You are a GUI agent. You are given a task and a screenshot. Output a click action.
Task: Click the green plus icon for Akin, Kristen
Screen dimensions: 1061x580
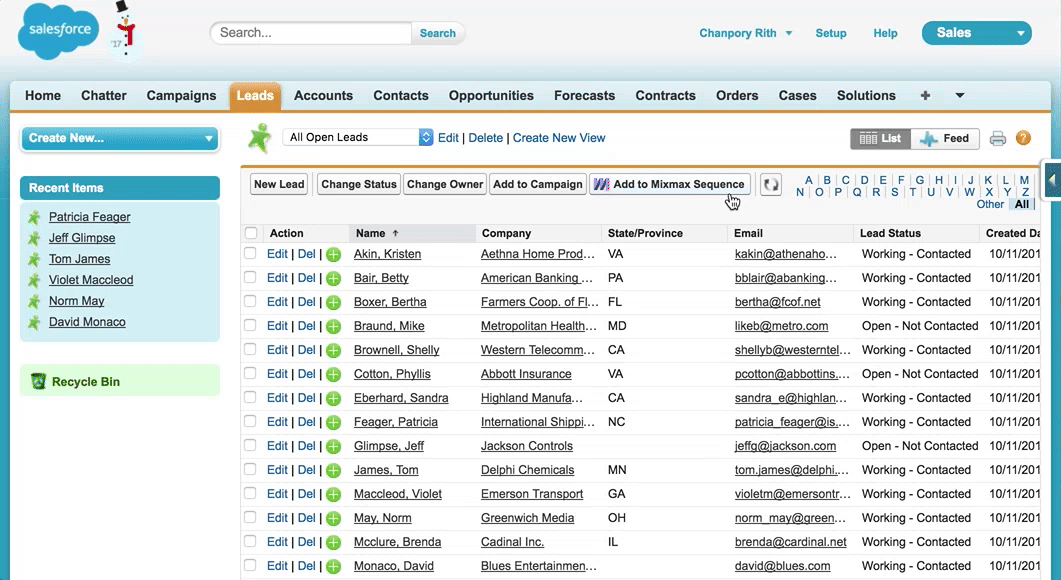[333, 254]
